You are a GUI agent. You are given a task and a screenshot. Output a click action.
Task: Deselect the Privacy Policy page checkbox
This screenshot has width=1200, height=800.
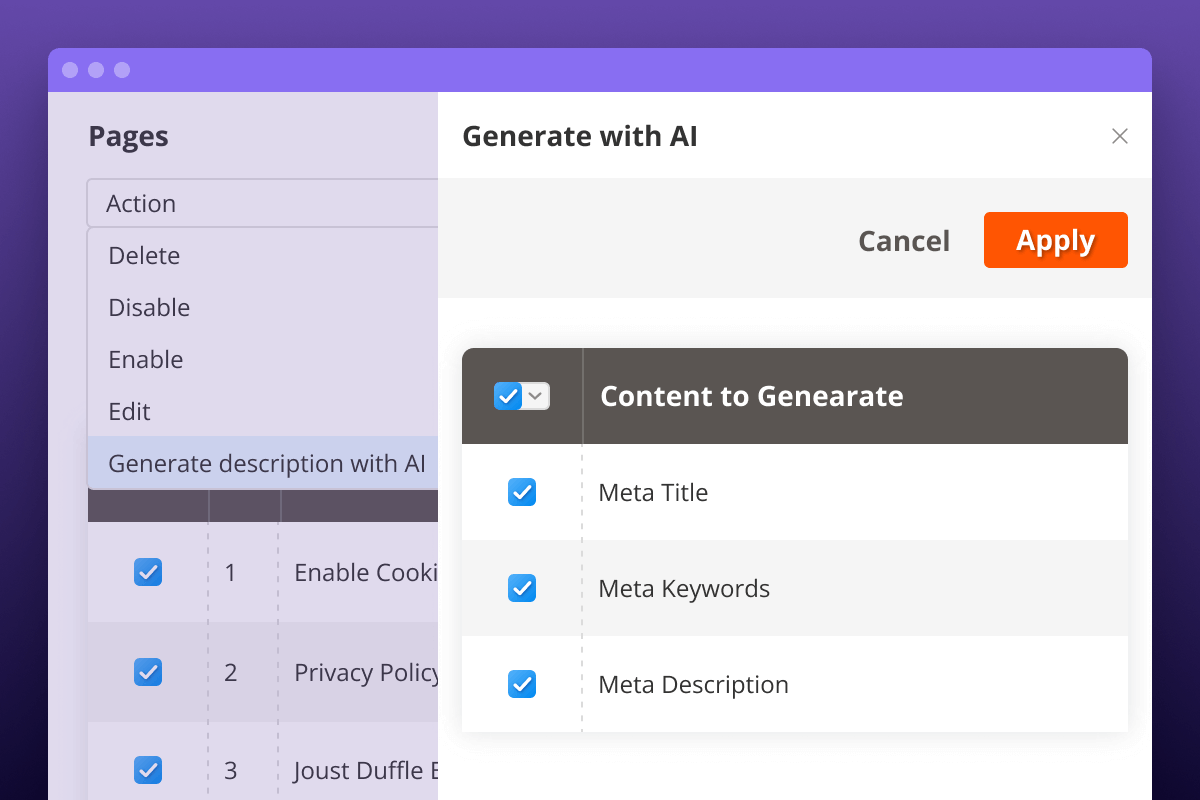(x=147, y=672)
